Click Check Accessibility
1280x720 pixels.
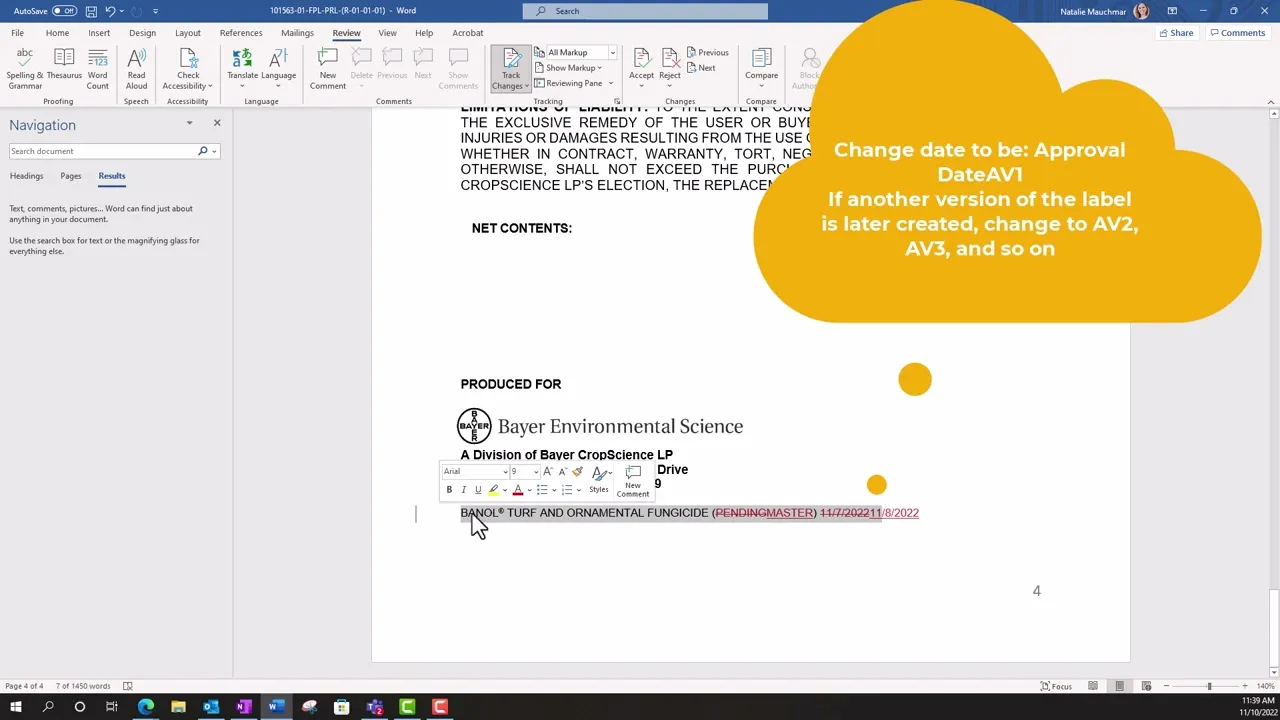click(188, 68)
